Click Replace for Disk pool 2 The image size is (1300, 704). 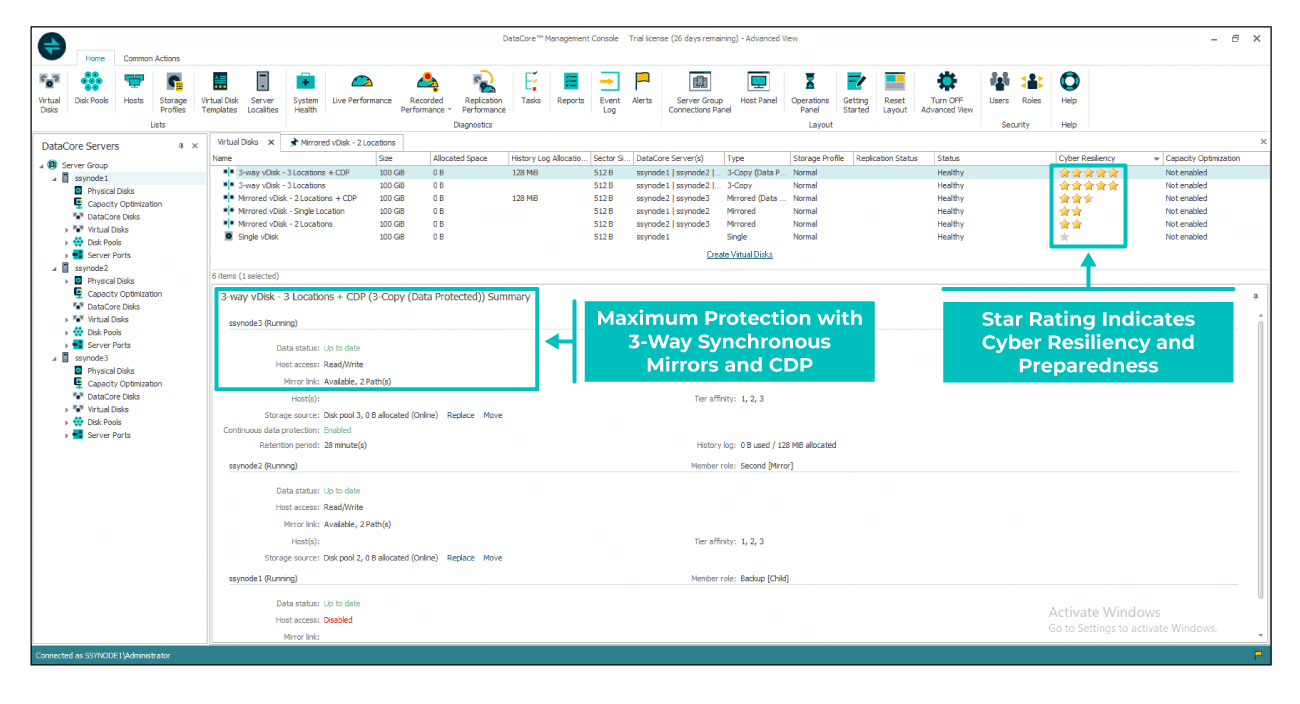click(461, 558)
